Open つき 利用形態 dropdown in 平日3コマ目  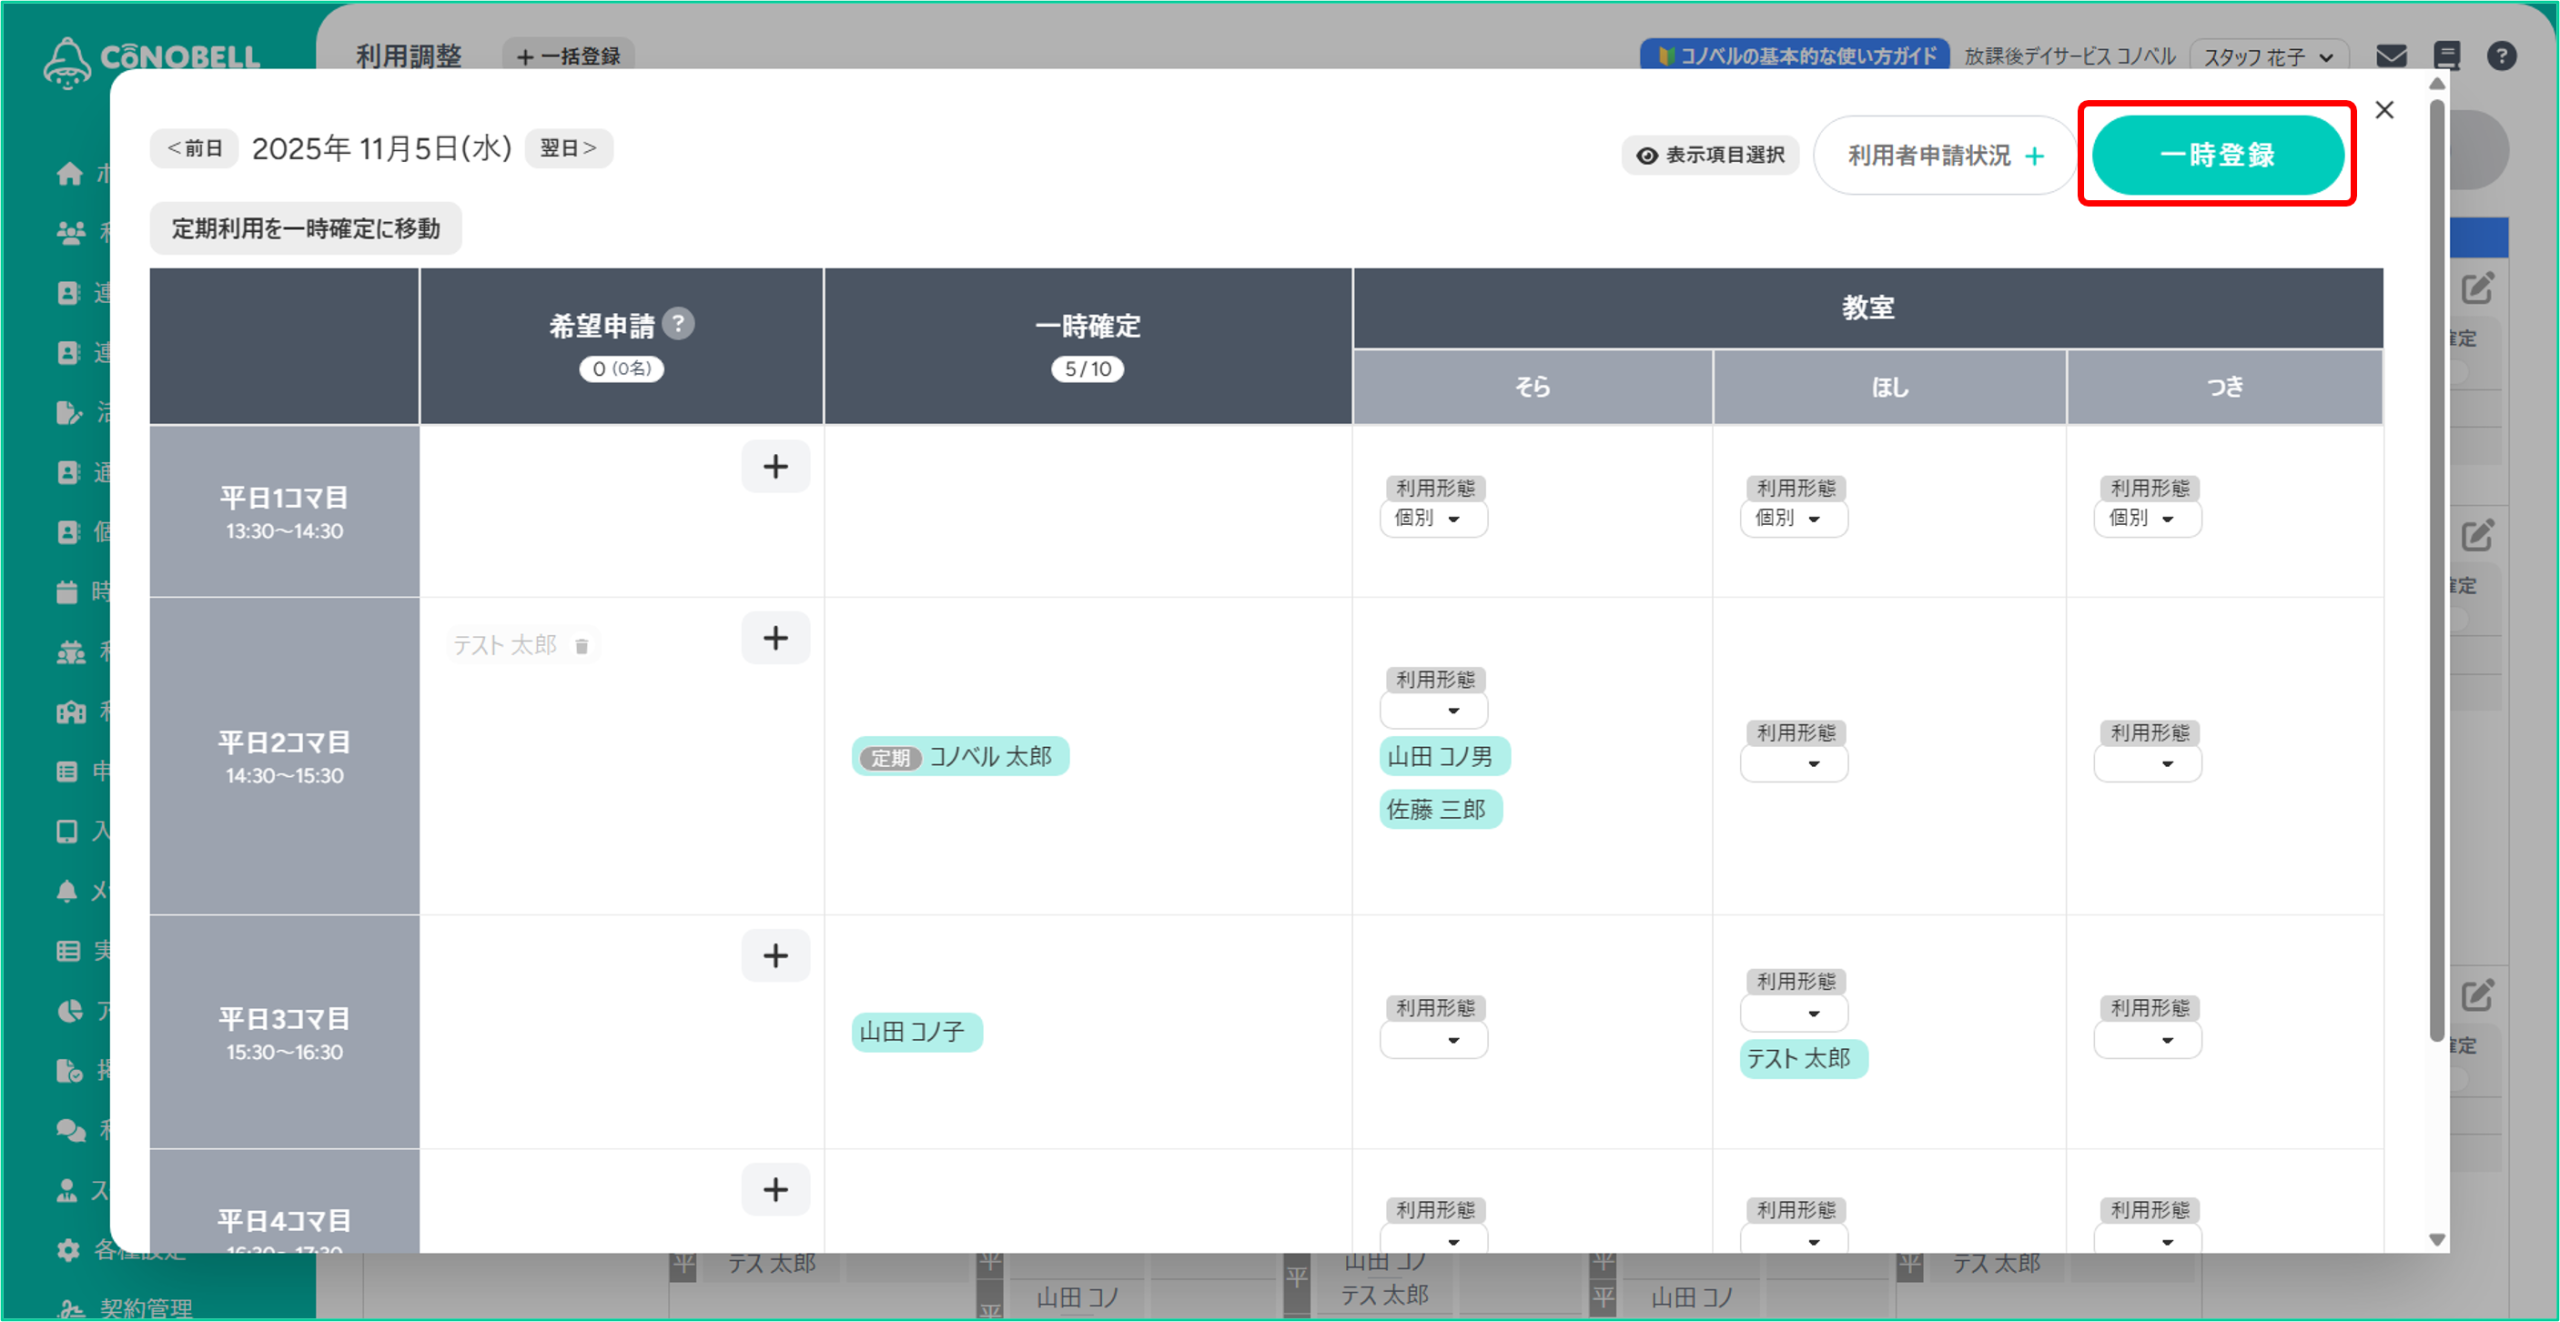click(2147, 1040)
